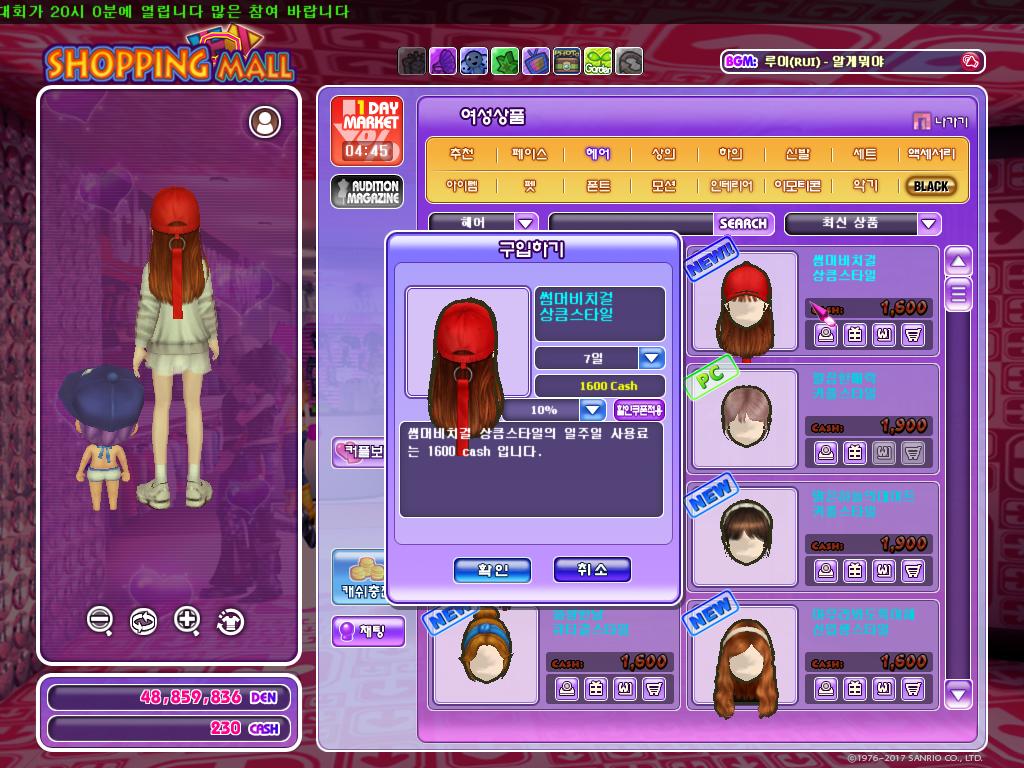Screen dimensions: 1024x768
Task: Open the Garden icon in top bar
Action: pos(598,61)
